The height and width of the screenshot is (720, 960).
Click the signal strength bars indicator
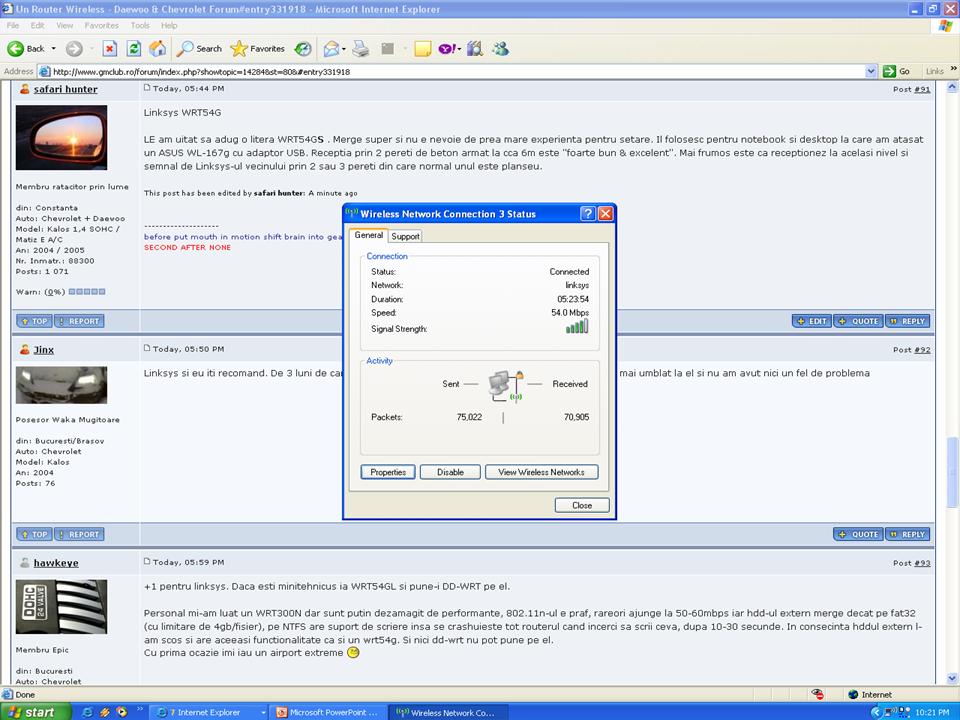pyautogui.click(x=577, y=327)
